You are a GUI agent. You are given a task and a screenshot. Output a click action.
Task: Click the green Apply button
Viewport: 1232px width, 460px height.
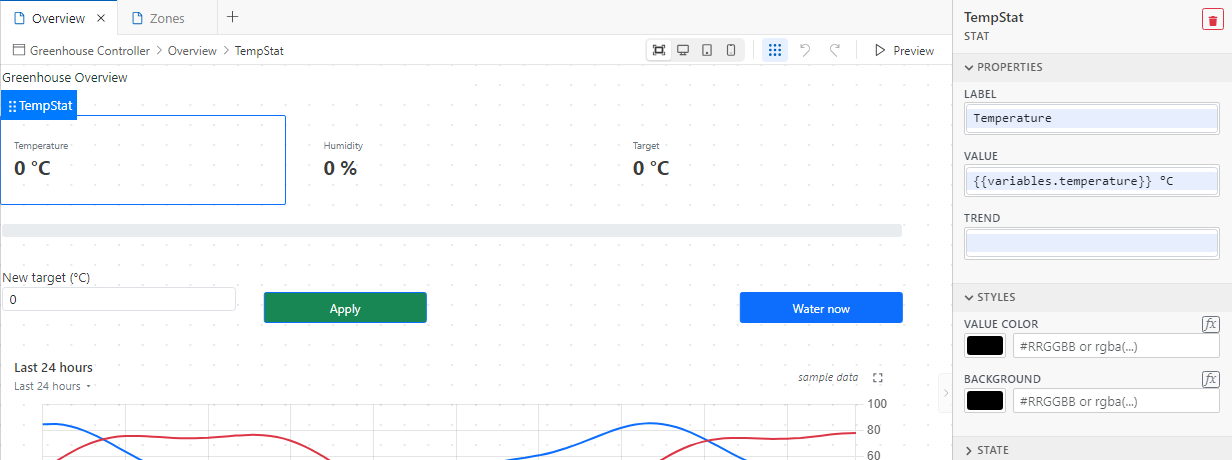coord(345,308)
